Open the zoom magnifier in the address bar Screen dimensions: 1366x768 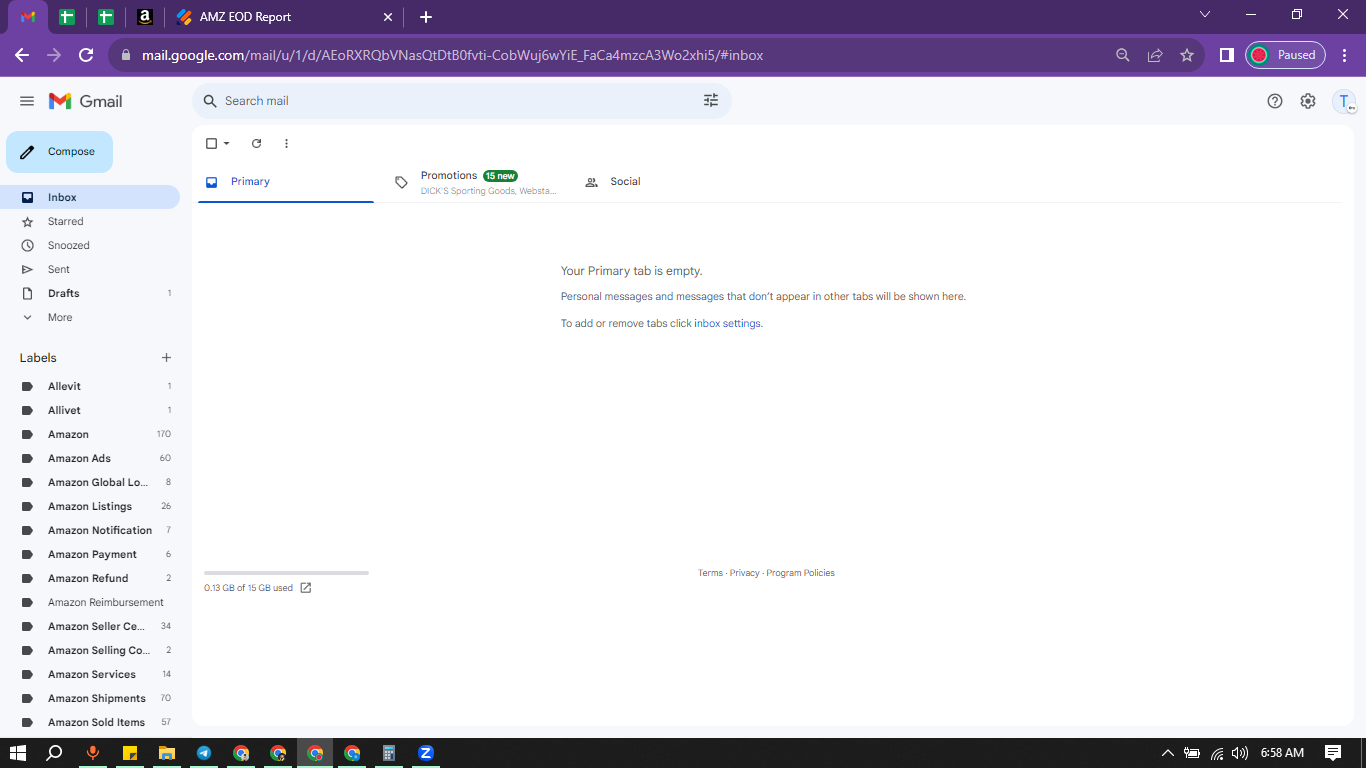[x=1123, y=56]
